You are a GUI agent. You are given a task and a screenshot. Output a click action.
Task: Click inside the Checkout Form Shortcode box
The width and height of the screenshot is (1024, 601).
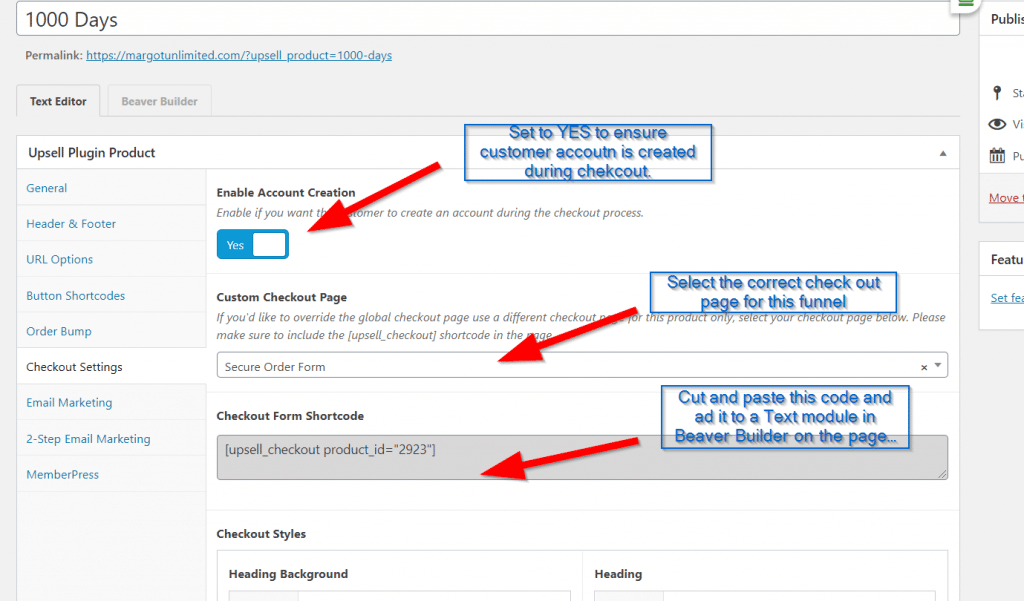[581, 457]
